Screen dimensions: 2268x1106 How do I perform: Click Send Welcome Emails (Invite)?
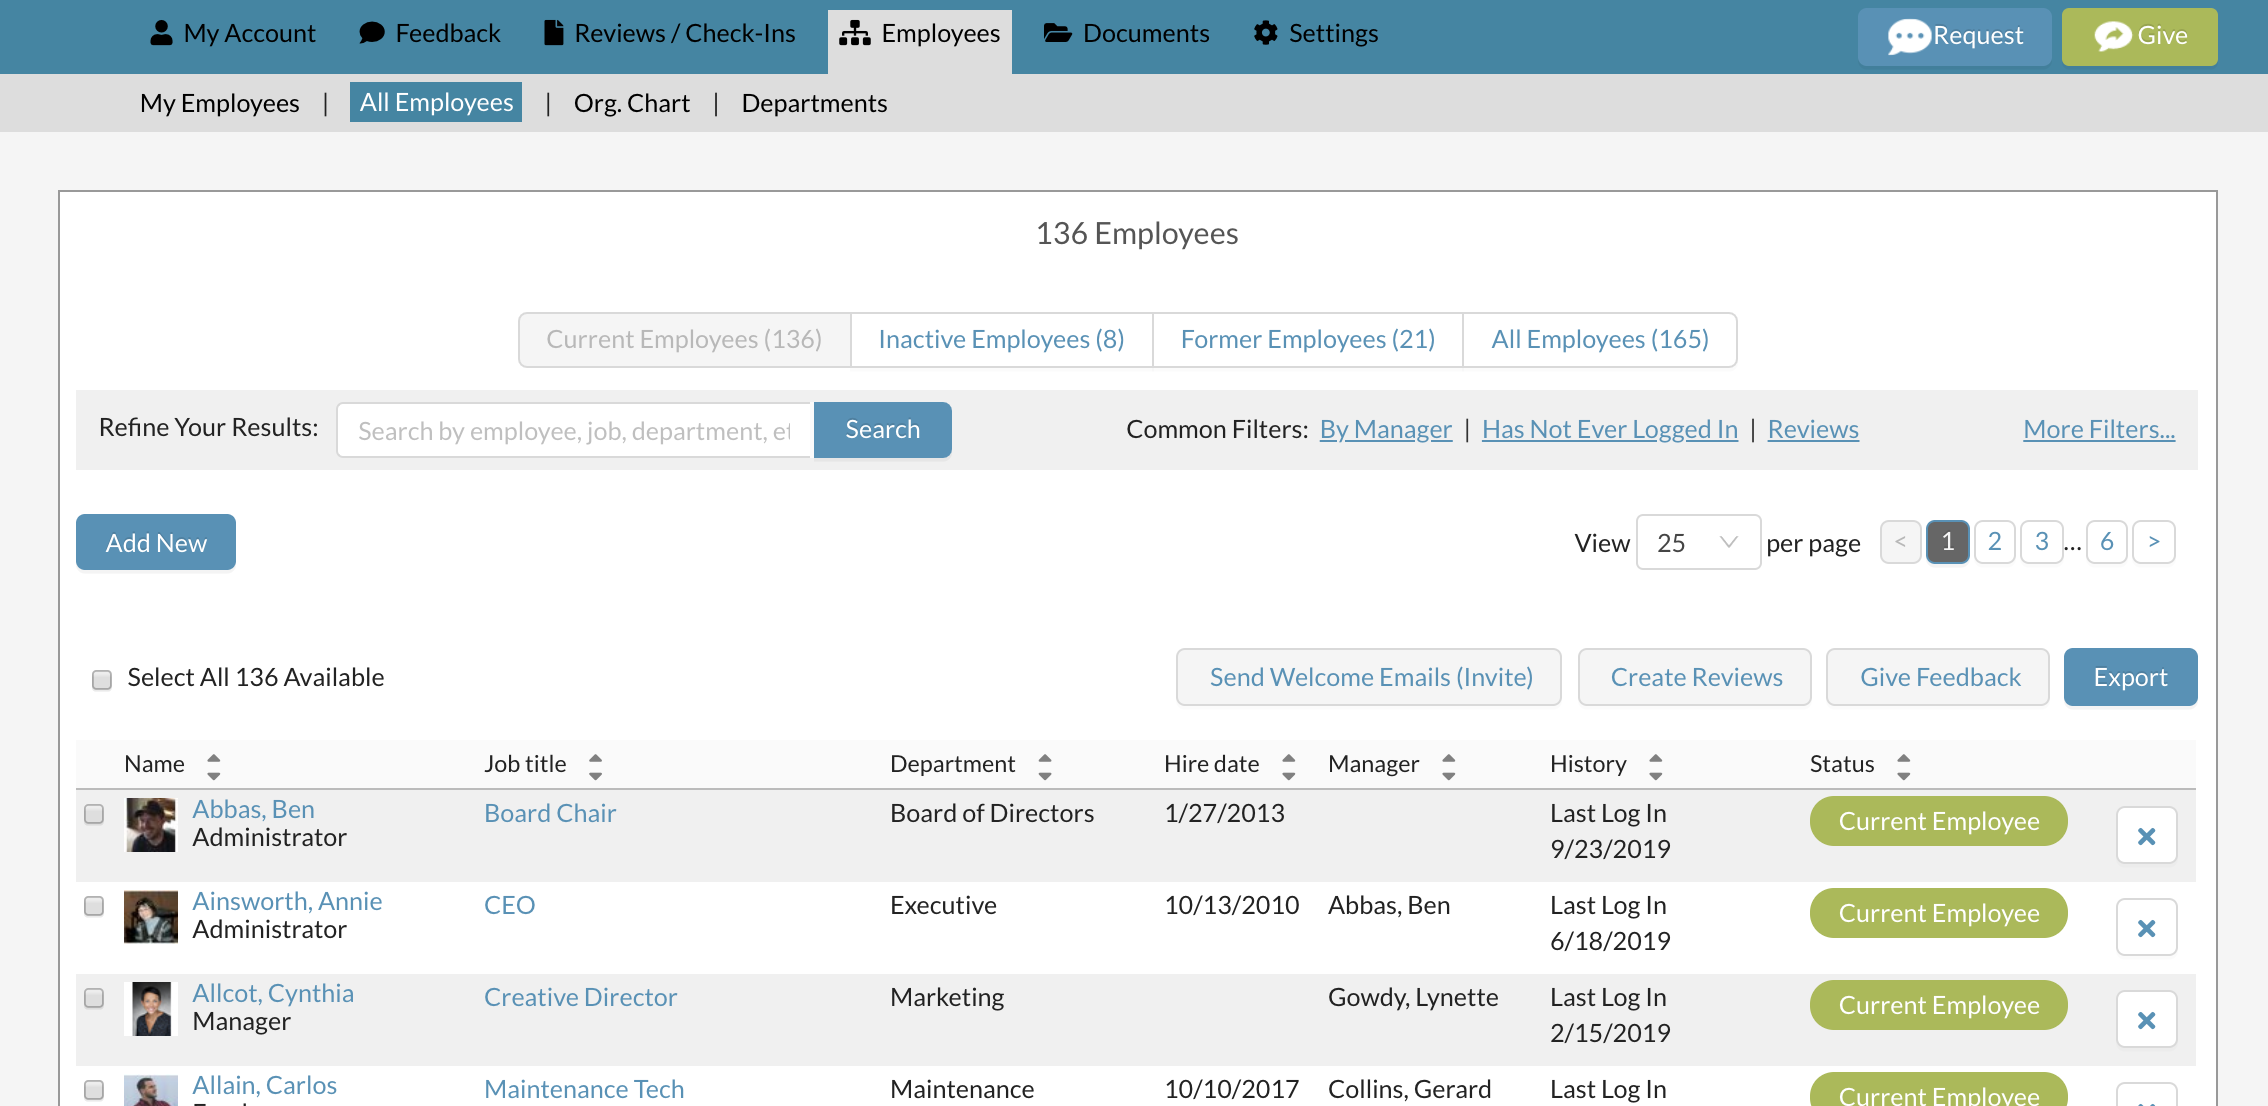pyautogui.click(x=1369, y=677)
